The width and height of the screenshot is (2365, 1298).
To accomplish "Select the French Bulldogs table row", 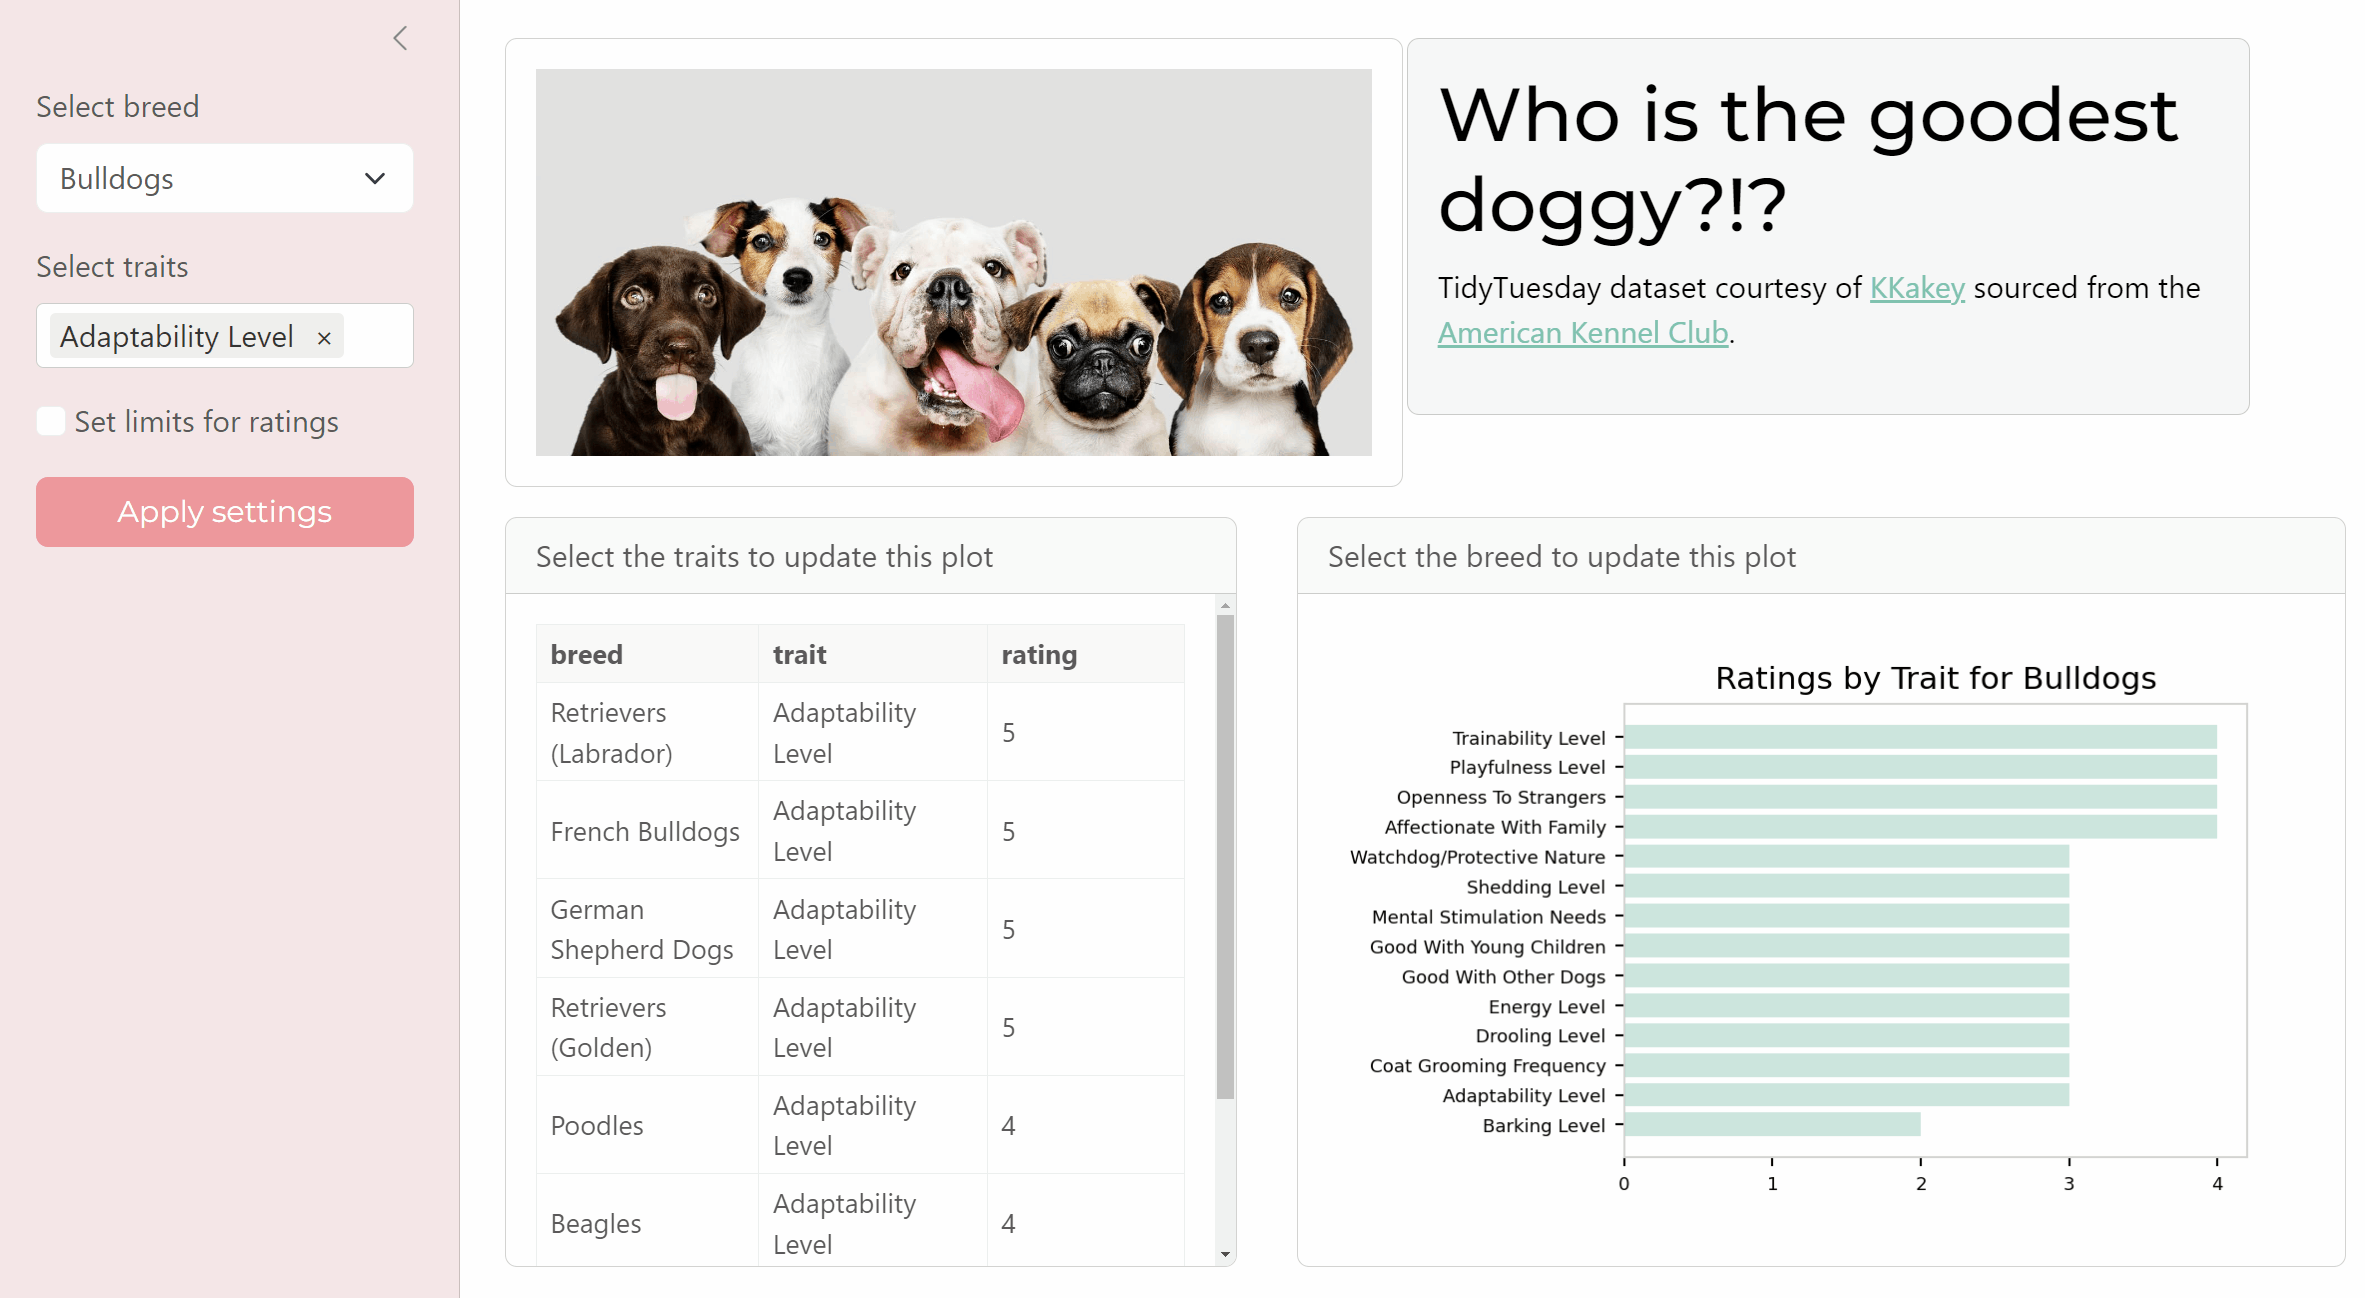I will point(645,830).
